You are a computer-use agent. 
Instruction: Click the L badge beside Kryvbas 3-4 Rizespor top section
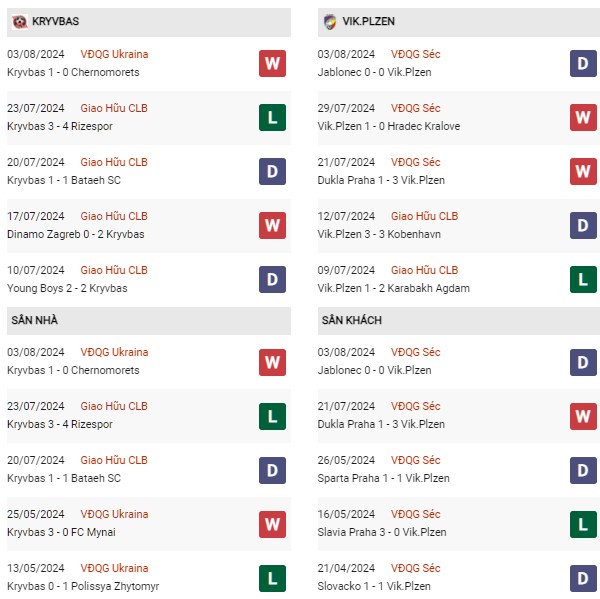(272, 117)
